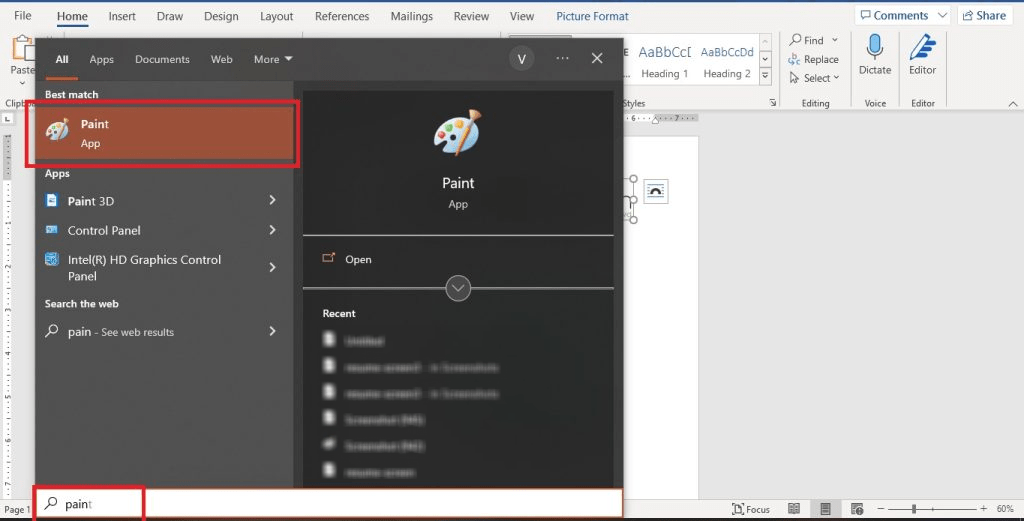Switch to the Apps search filter tab
The height and width of the screenshot is (521, 1024).
(x=101, y=59)
